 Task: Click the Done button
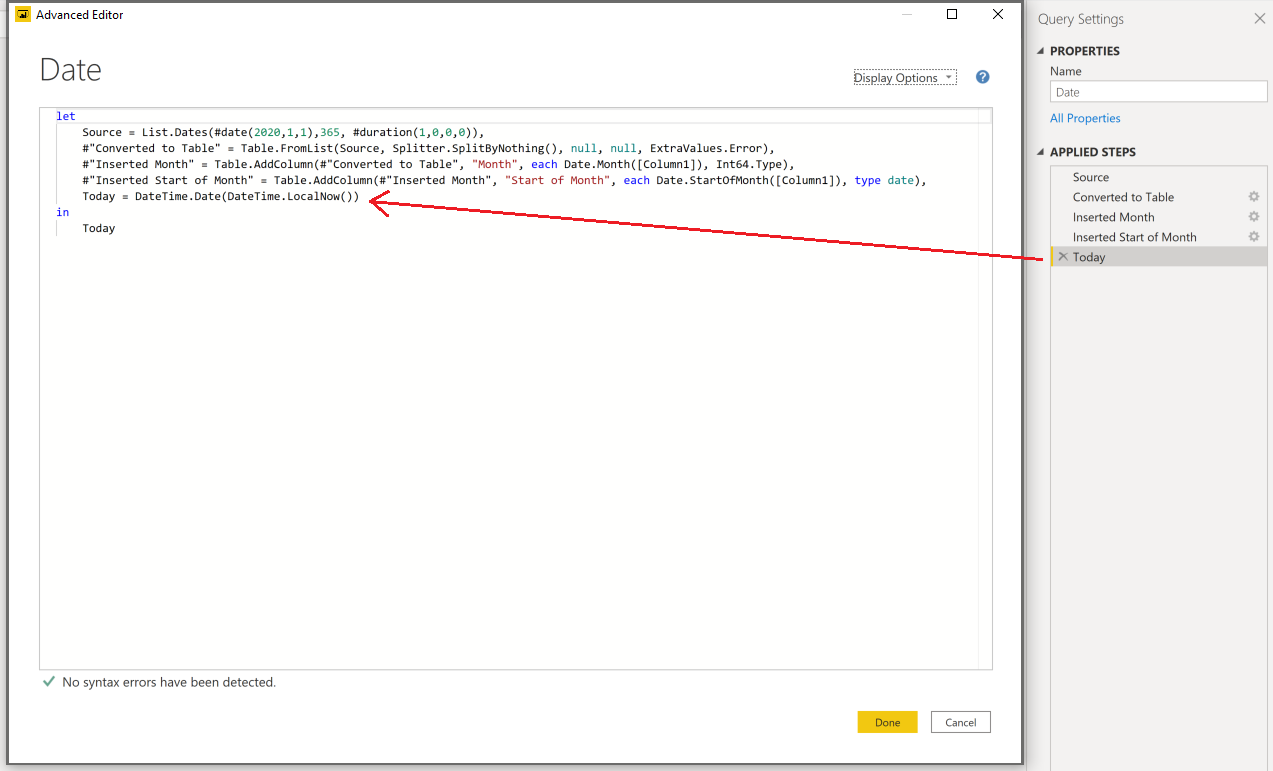pos(887,722)
